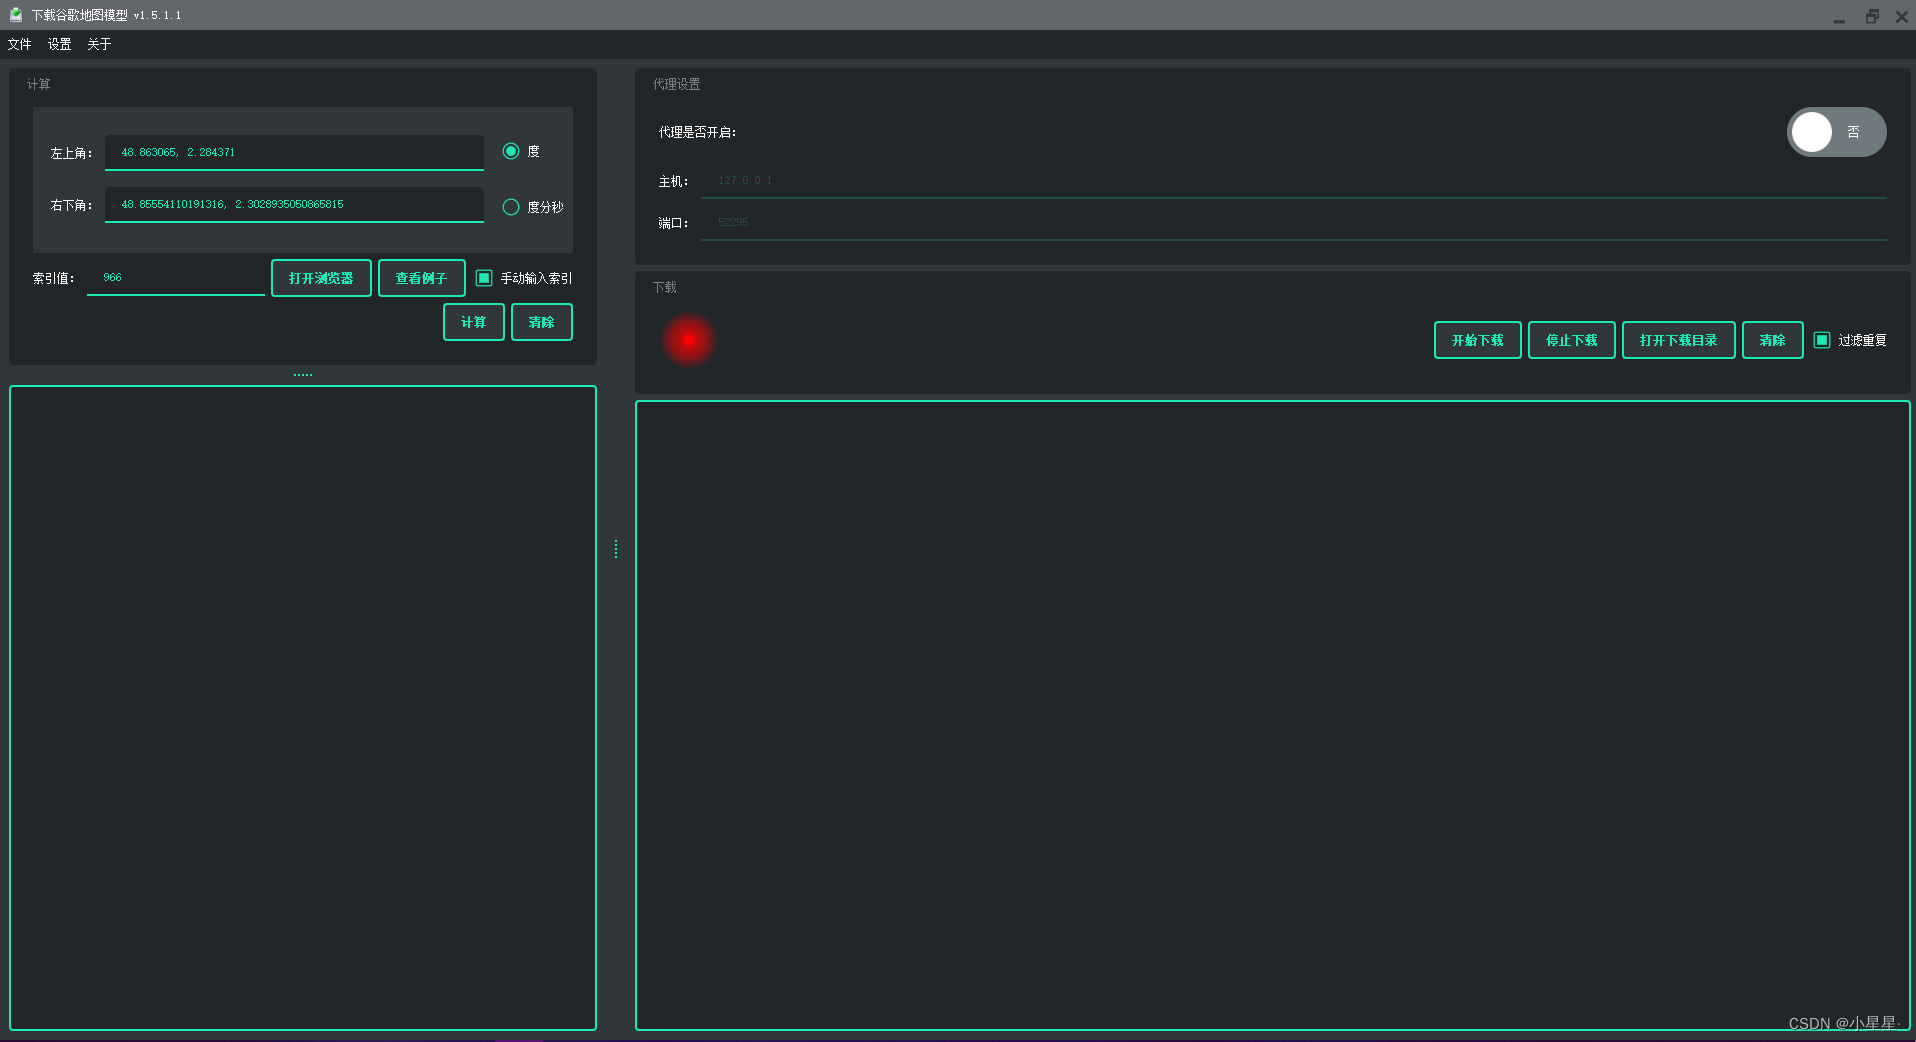Click the red download status indicator
This screenshot has width=1916, height=1042.
pos(689,340)
